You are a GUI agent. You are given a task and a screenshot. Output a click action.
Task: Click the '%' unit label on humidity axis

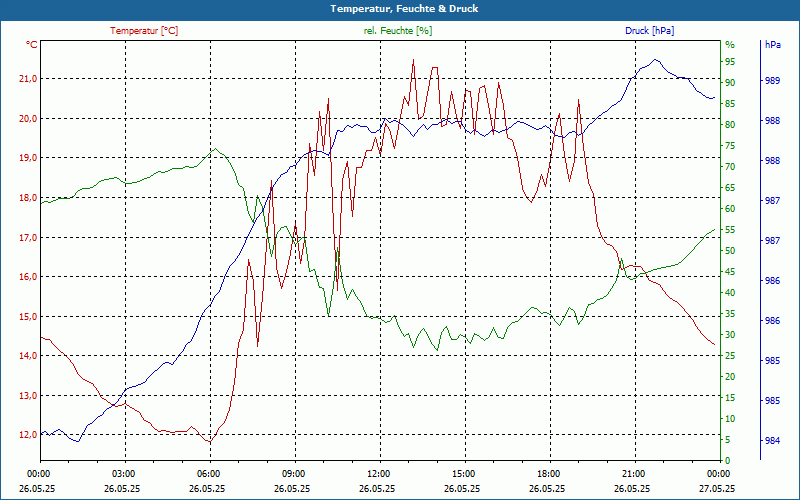click(x=730, y=45)
